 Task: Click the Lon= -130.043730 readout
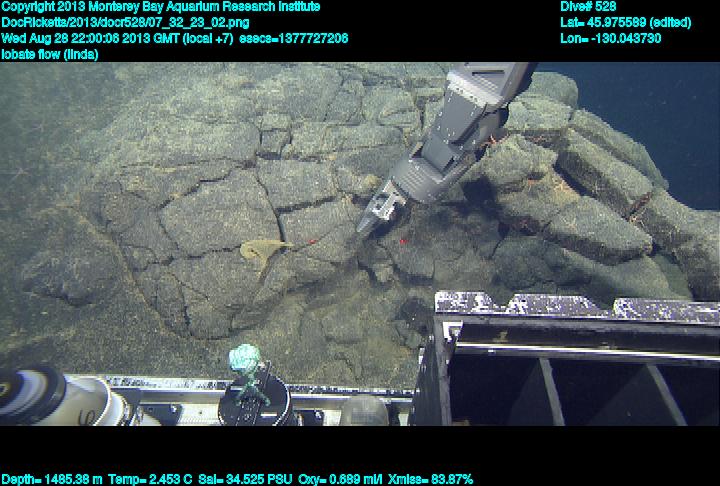[610, 38]
